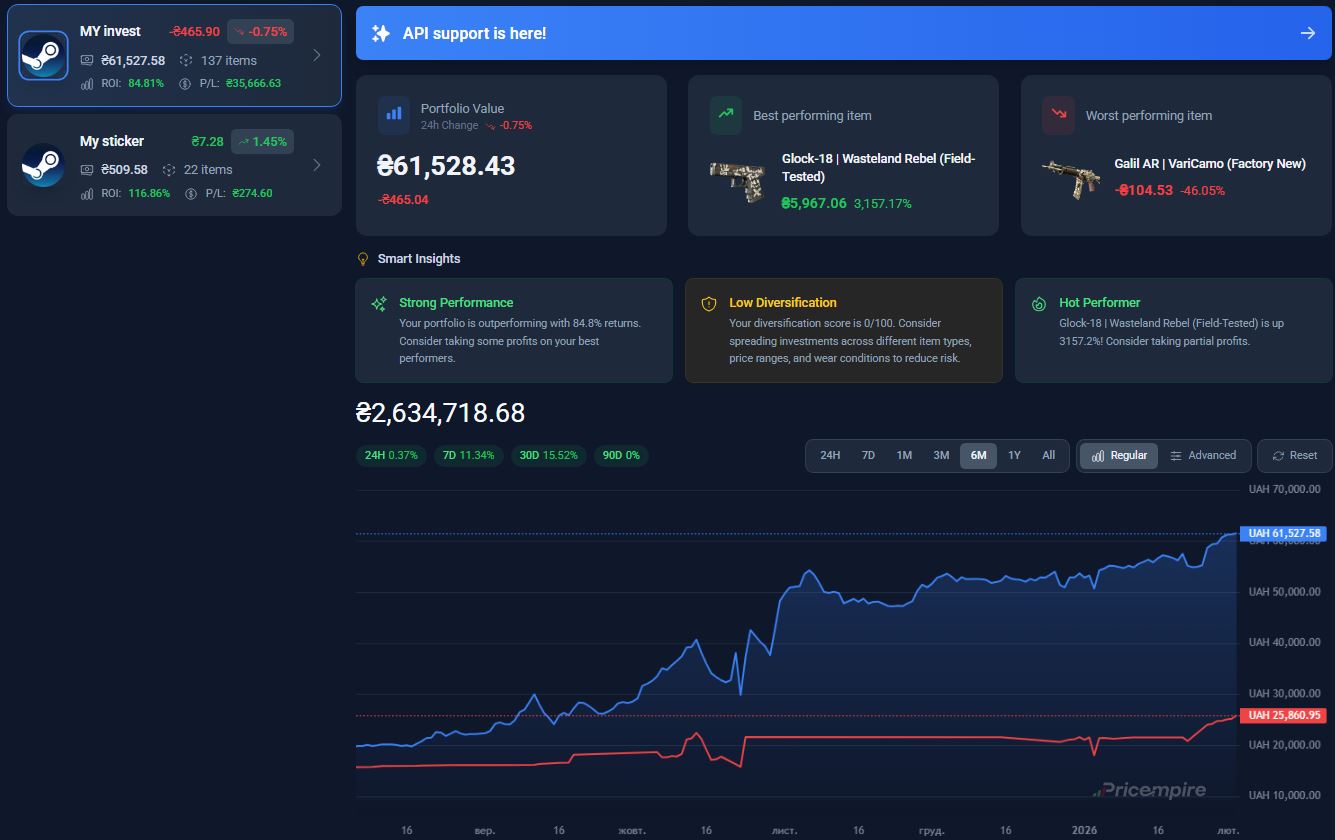Click the Smart Insights lightbulb icon
The height and width of the screenshot is (840, 1335).
(364, 259)
